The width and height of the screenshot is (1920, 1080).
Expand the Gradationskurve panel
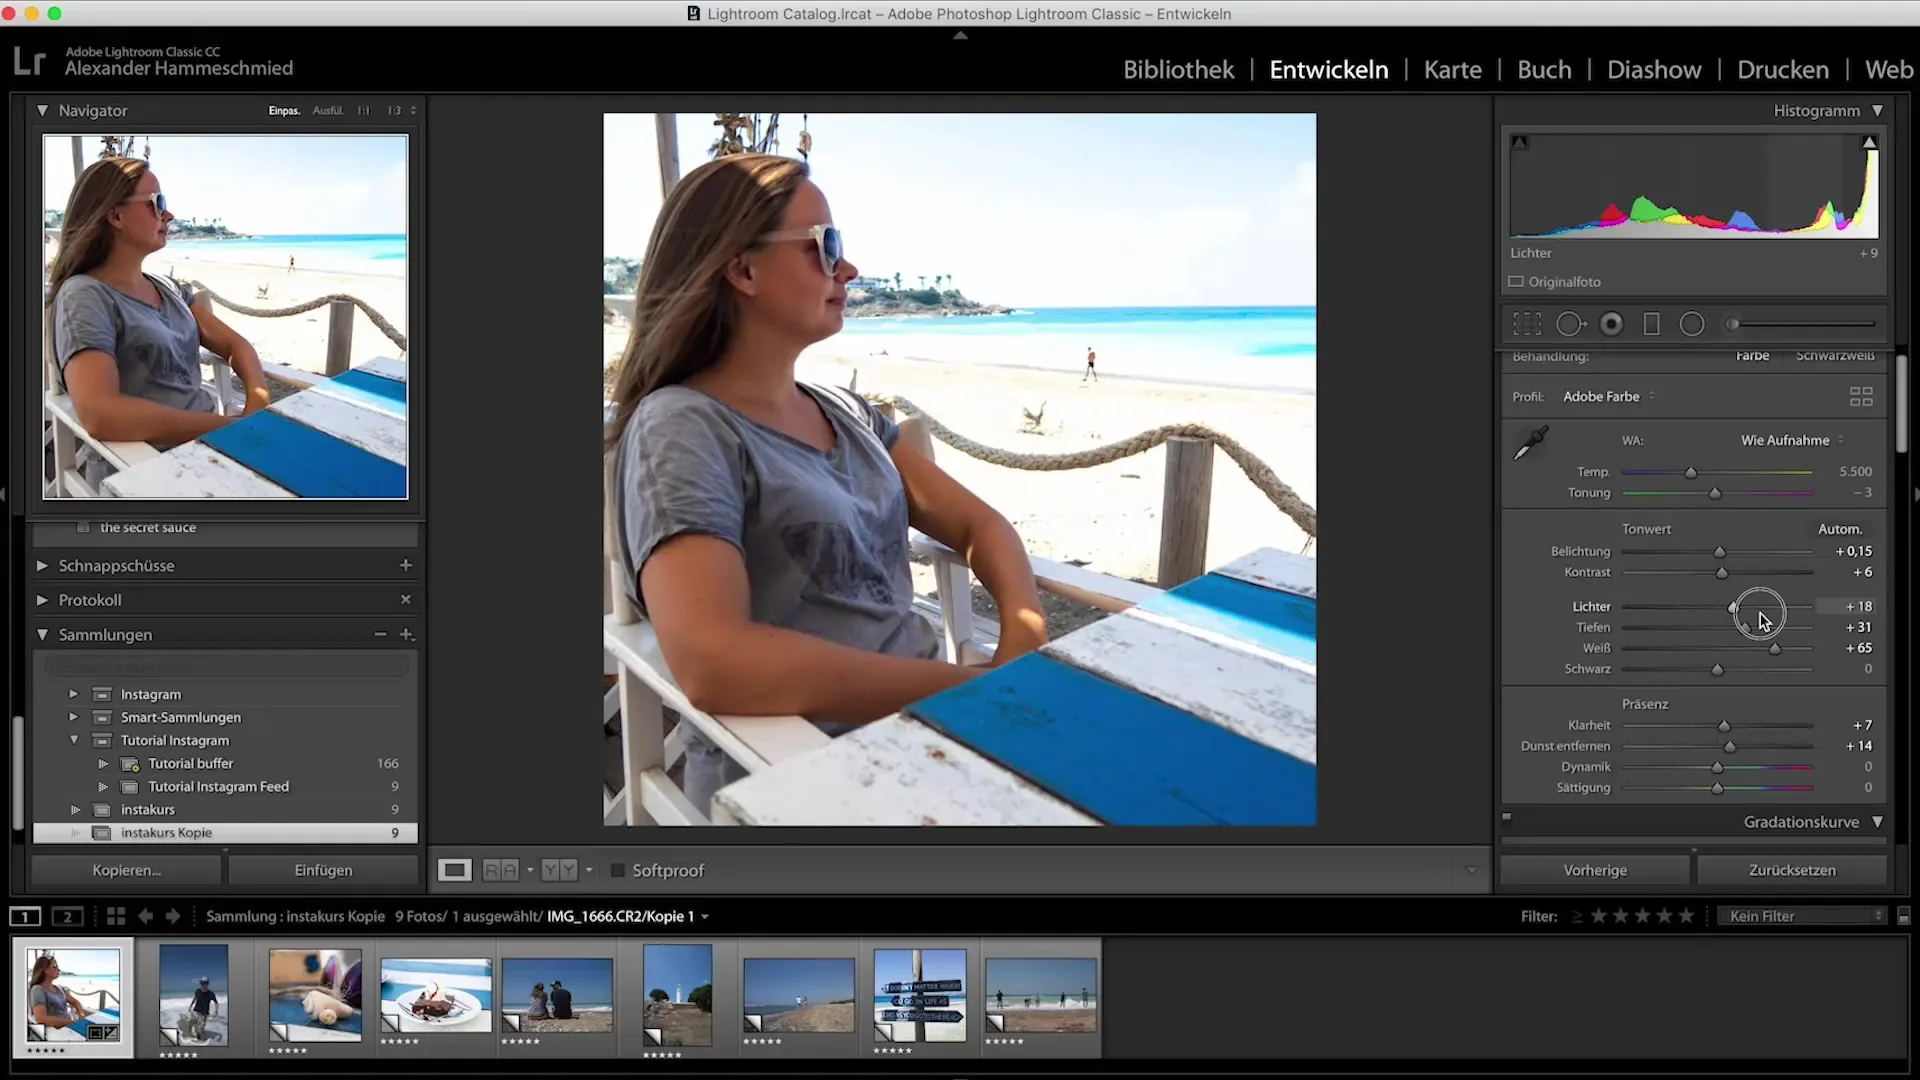[1877, 822]
